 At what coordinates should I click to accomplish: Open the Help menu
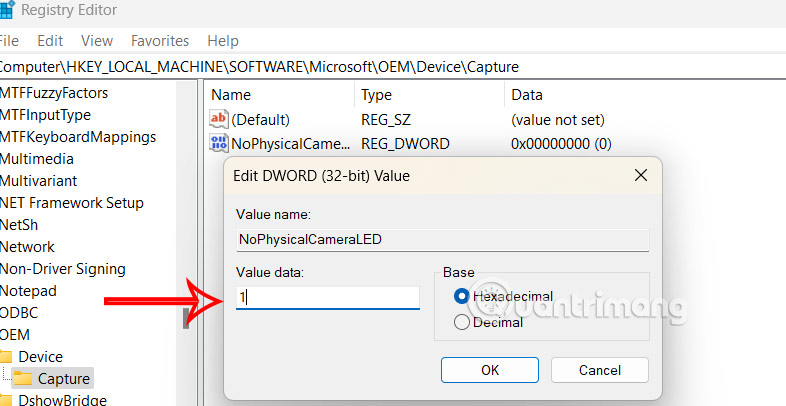pos(223,41)
